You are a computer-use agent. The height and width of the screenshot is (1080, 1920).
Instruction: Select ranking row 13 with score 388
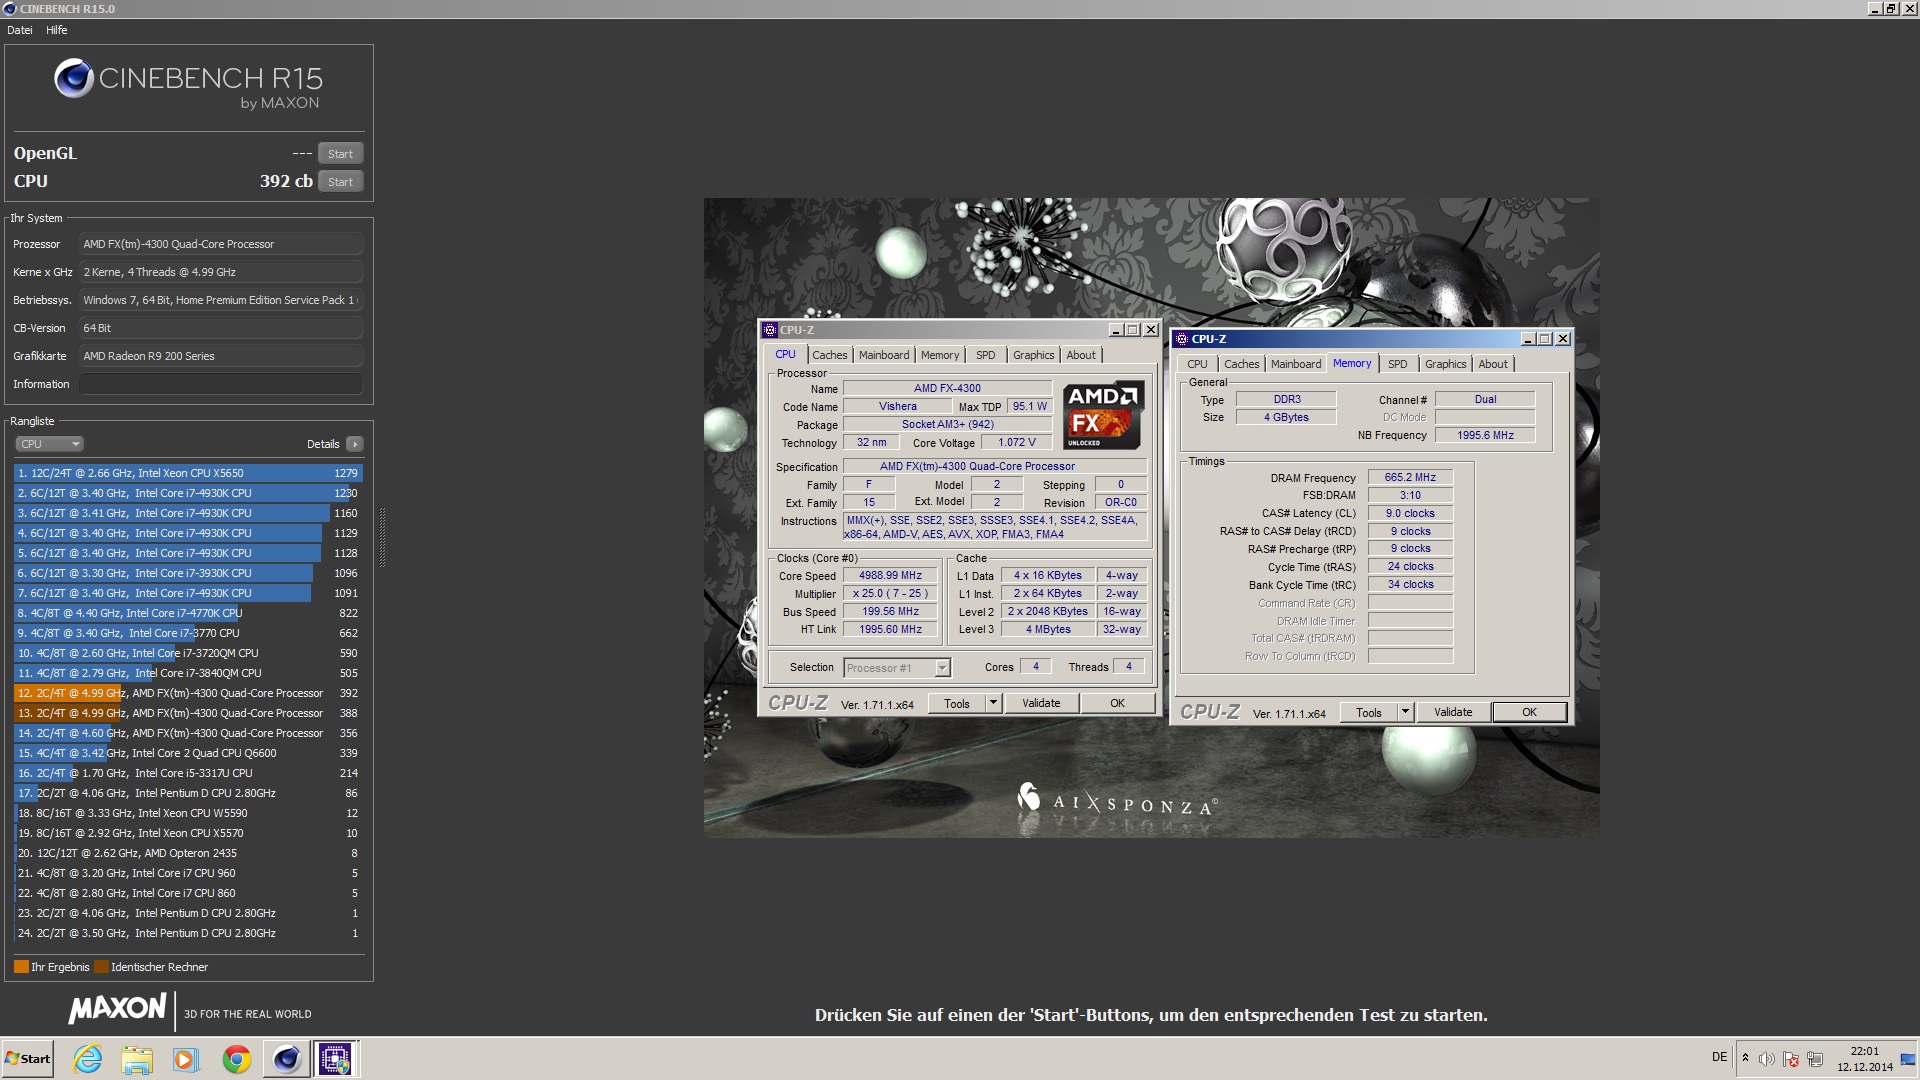[x=188, y=713]
